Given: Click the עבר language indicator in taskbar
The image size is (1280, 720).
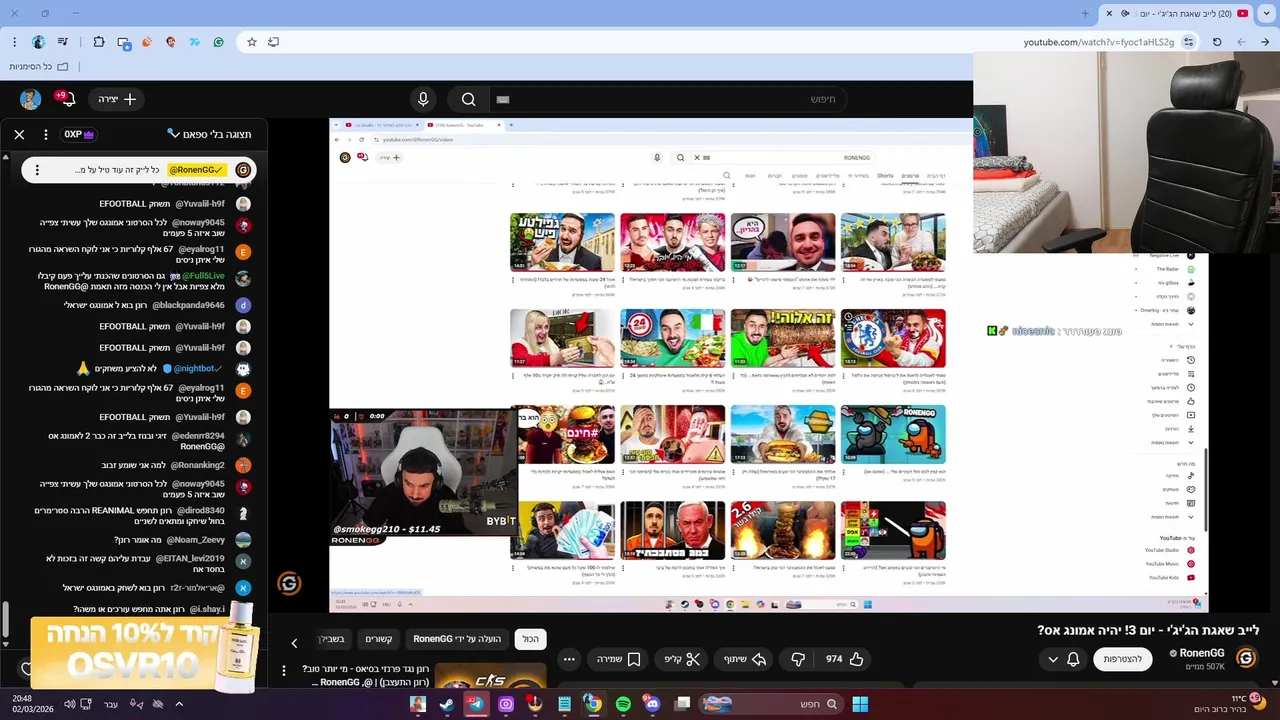Looking at the screenshot, I should click(111, 704).
